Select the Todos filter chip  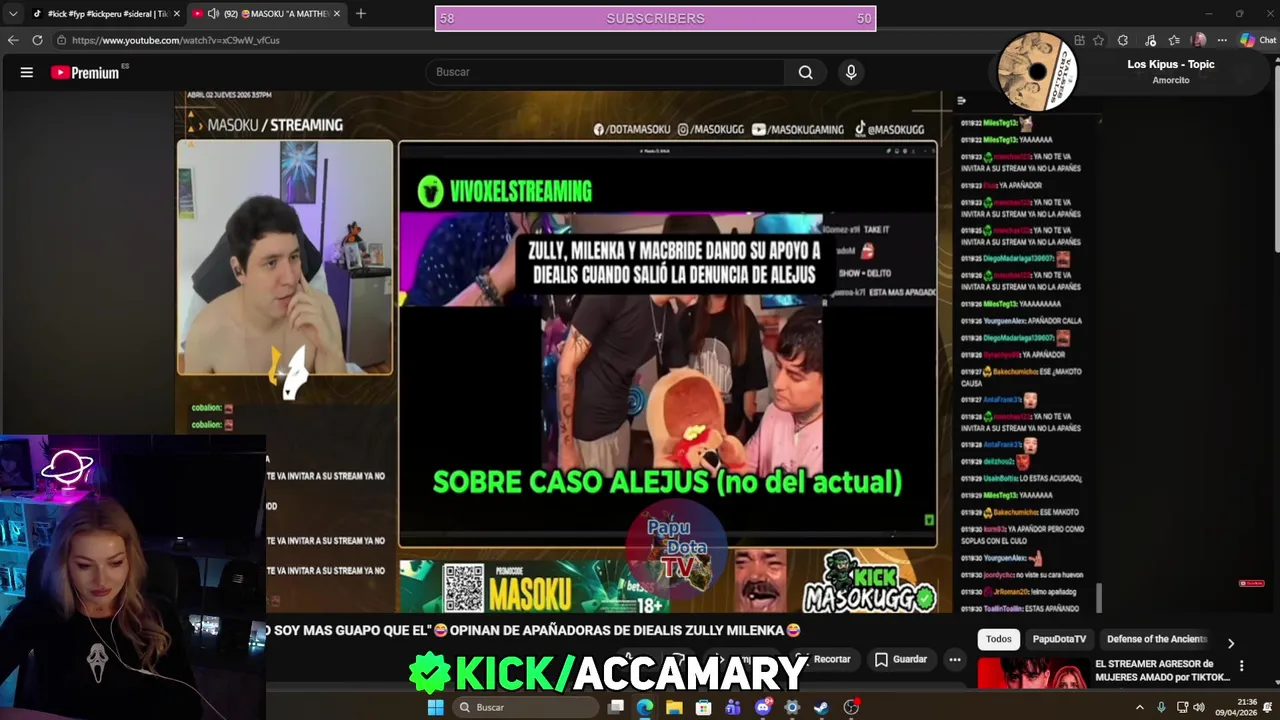pos(999,639)
